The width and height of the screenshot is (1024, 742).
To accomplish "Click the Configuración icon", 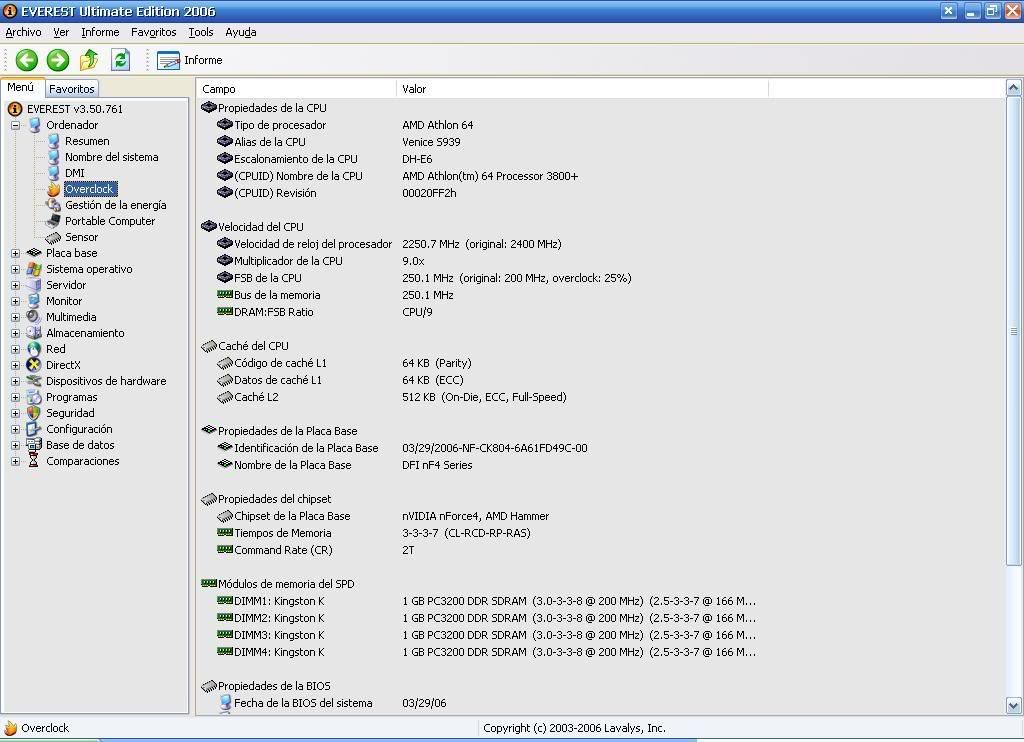I will pos(34,429).
